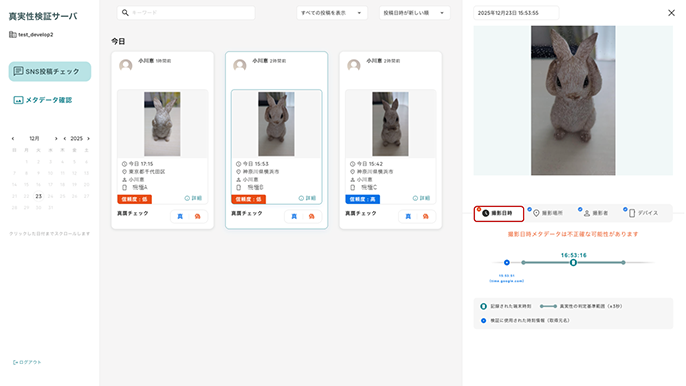The image size is (686, 386).
Task: Open the 投稿日時が新しい順 sort dropdown
Action: pos(414,13)
